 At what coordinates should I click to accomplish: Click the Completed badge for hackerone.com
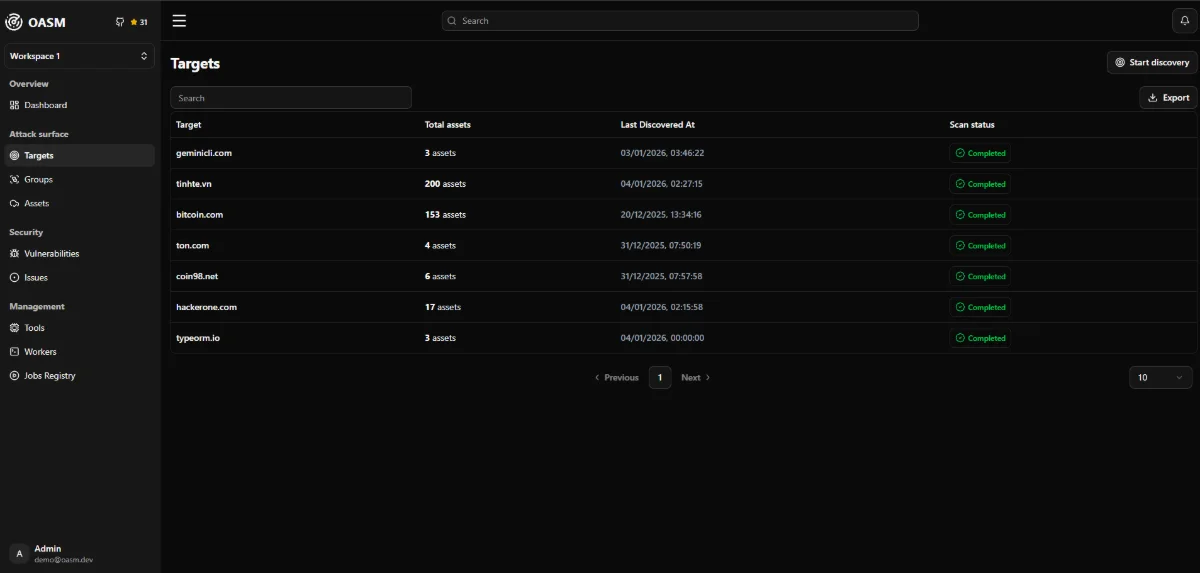pyautogui.click(x=980, y=307)
